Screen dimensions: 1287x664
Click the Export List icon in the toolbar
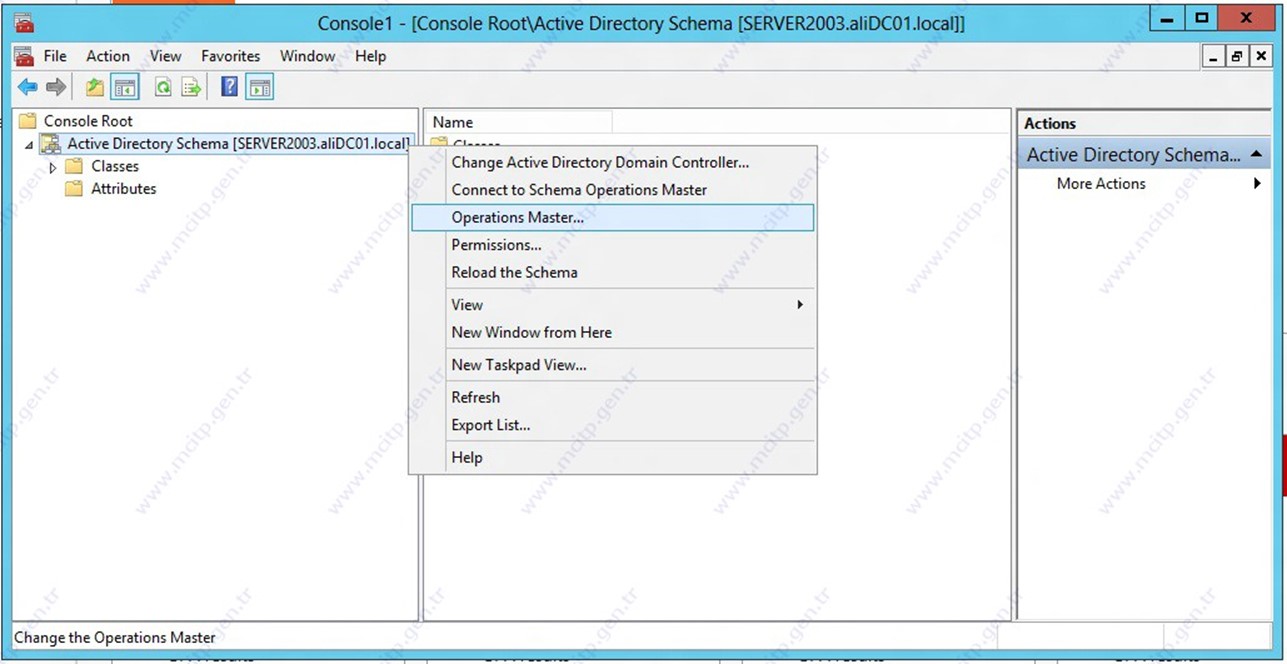coord(191,88)
